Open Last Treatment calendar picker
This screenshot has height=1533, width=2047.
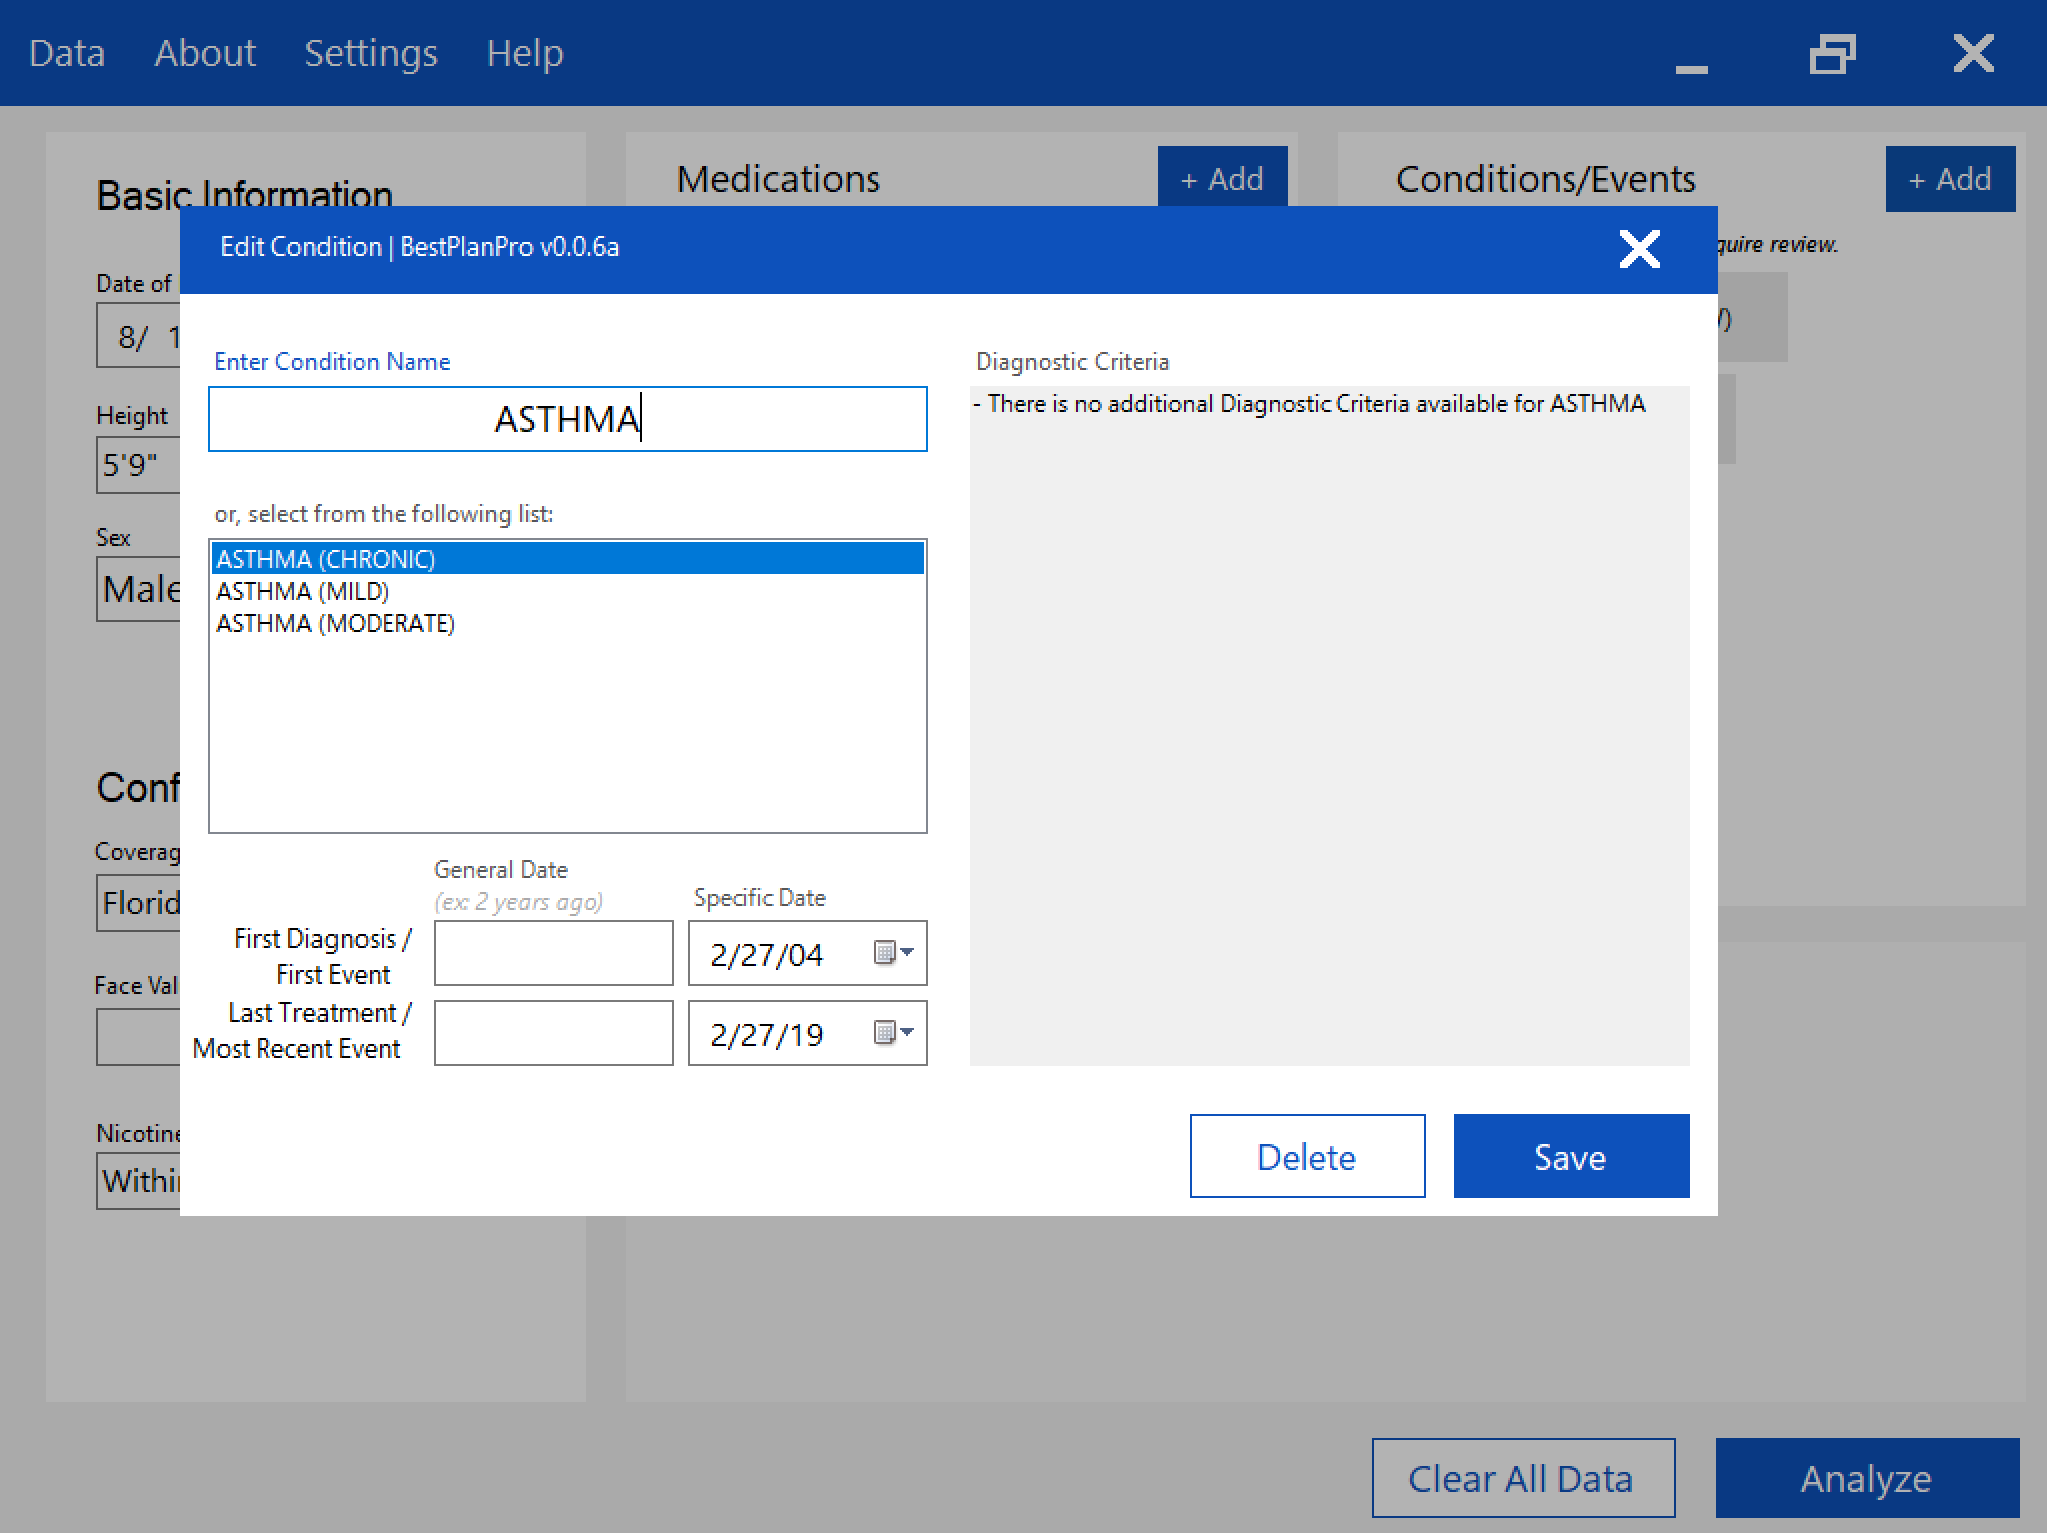(x=894, y=1033)
